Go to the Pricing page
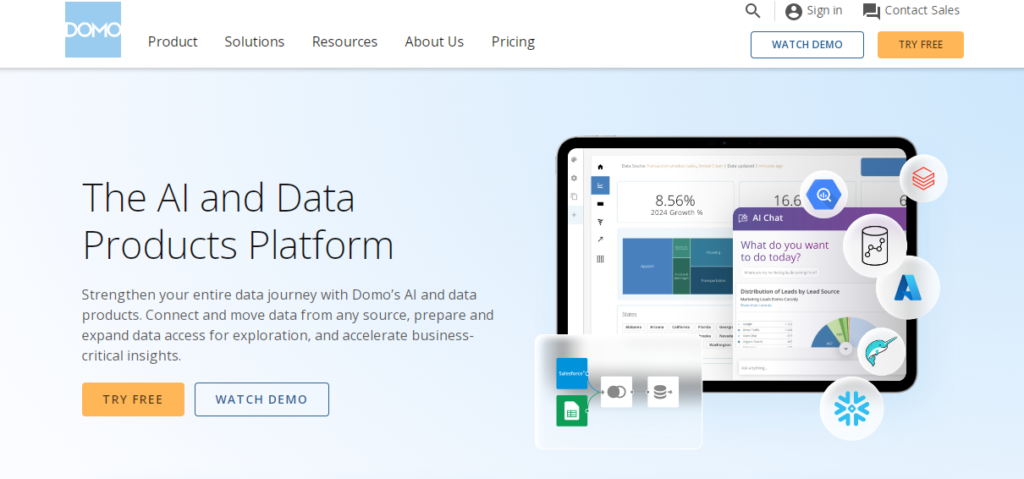The height and width of the screenshot is (479, 1024). point(513,42)
